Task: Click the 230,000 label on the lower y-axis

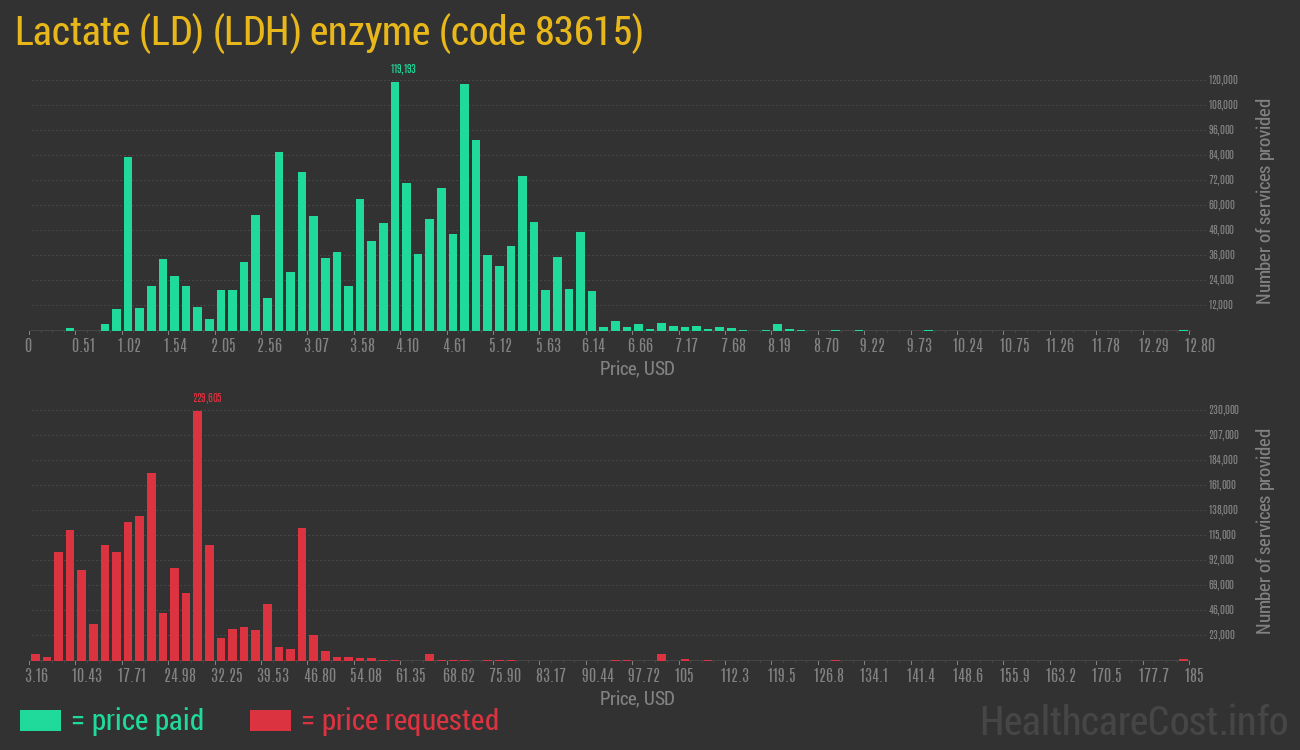Action: tap(1224, 410)
